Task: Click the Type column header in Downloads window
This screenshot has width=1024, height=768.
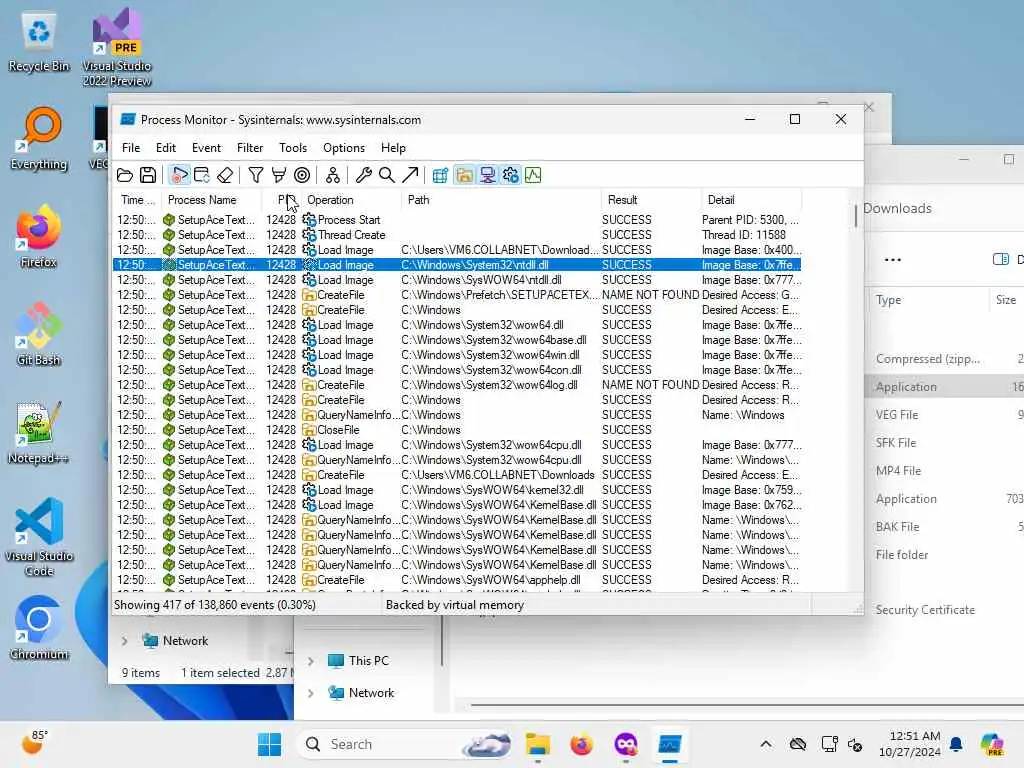Action: pyautogui.click(x=888, y=300)
